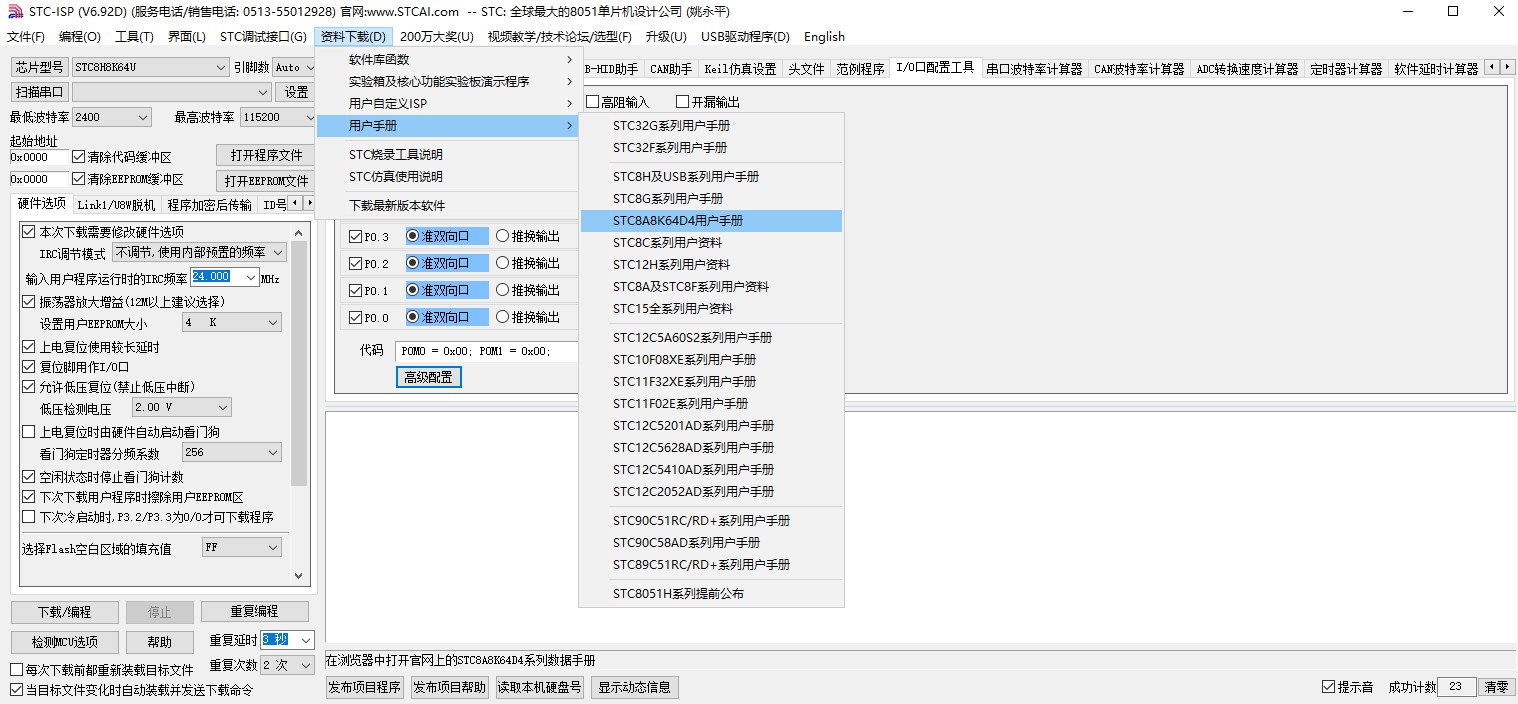Toggle 提示音 checkbox

(1328, 687)
